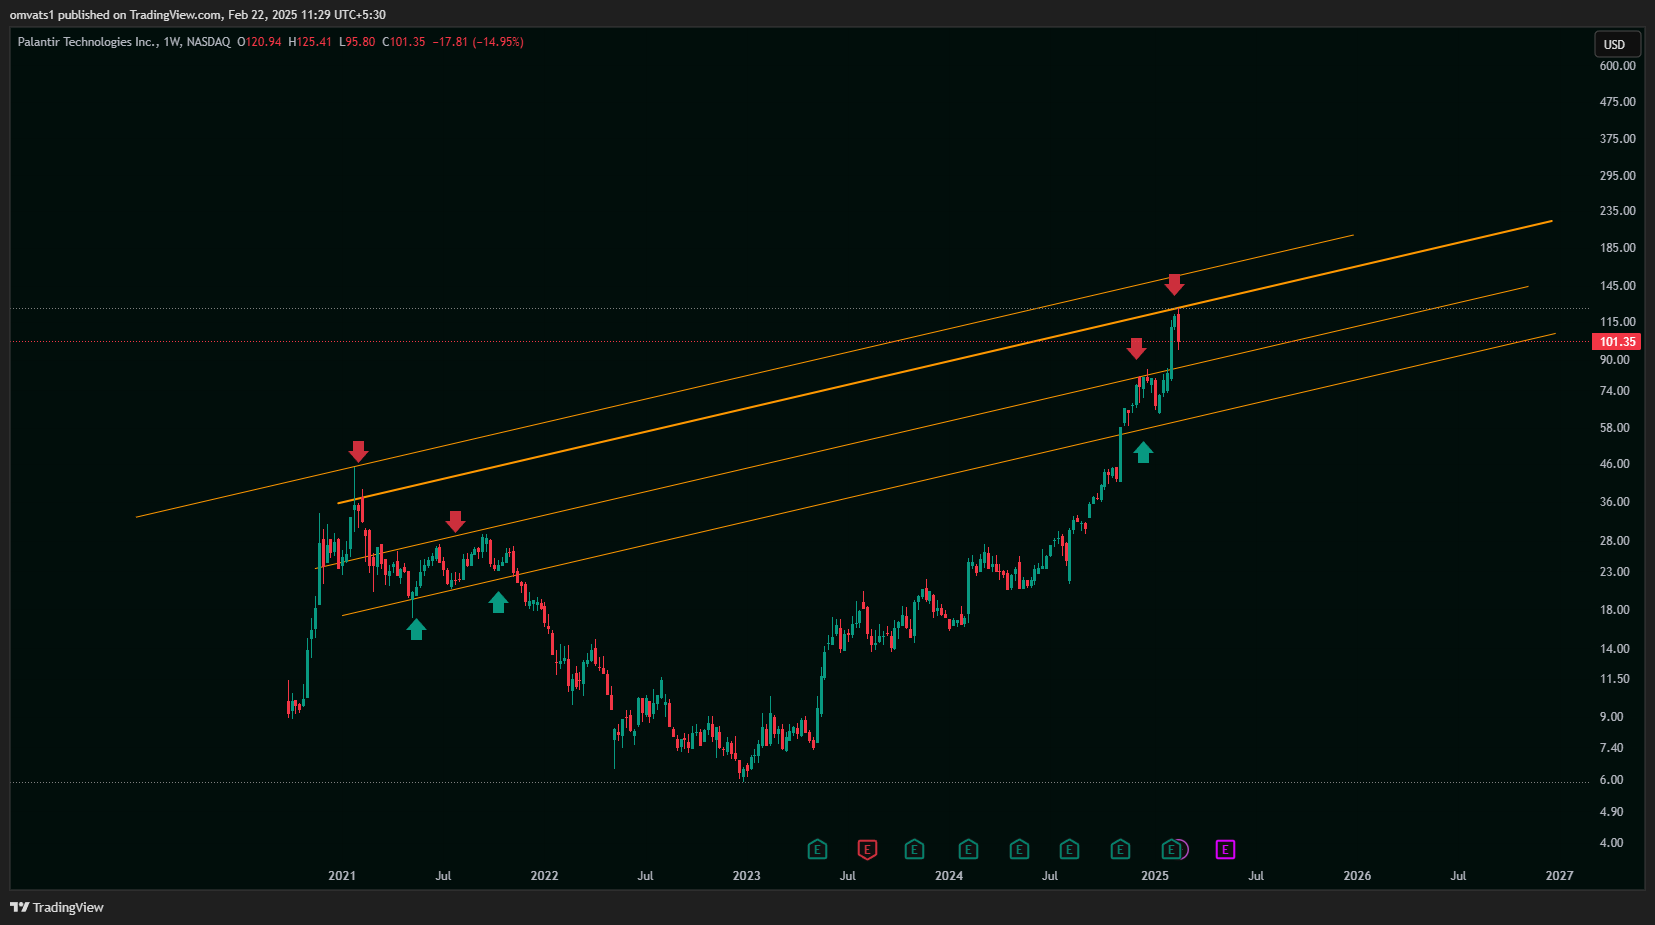Click the 600.00 price axis label
Image resolution: width=1655 pixels, height=925 pixels.
(x=1617, y=66)
